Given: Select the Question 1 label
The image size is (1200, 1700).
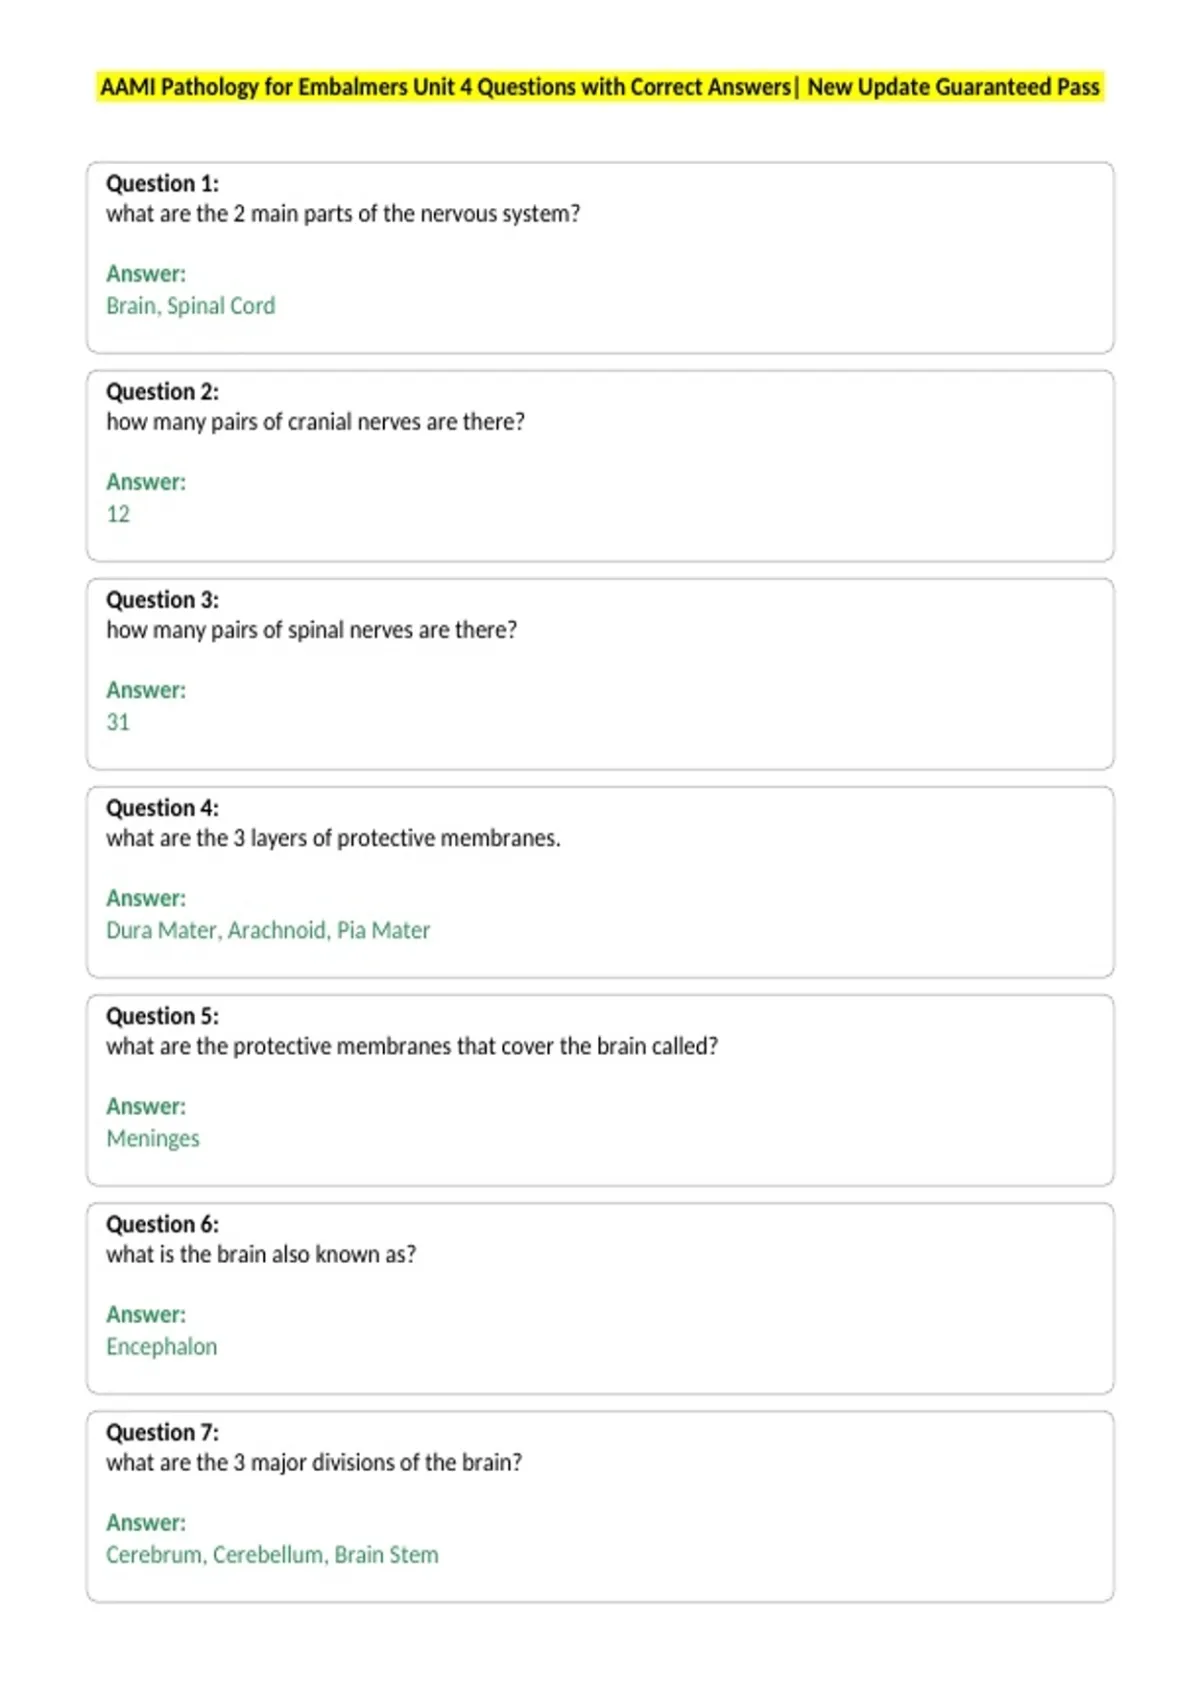Looking at the screenshot, I should coord(162,183).
